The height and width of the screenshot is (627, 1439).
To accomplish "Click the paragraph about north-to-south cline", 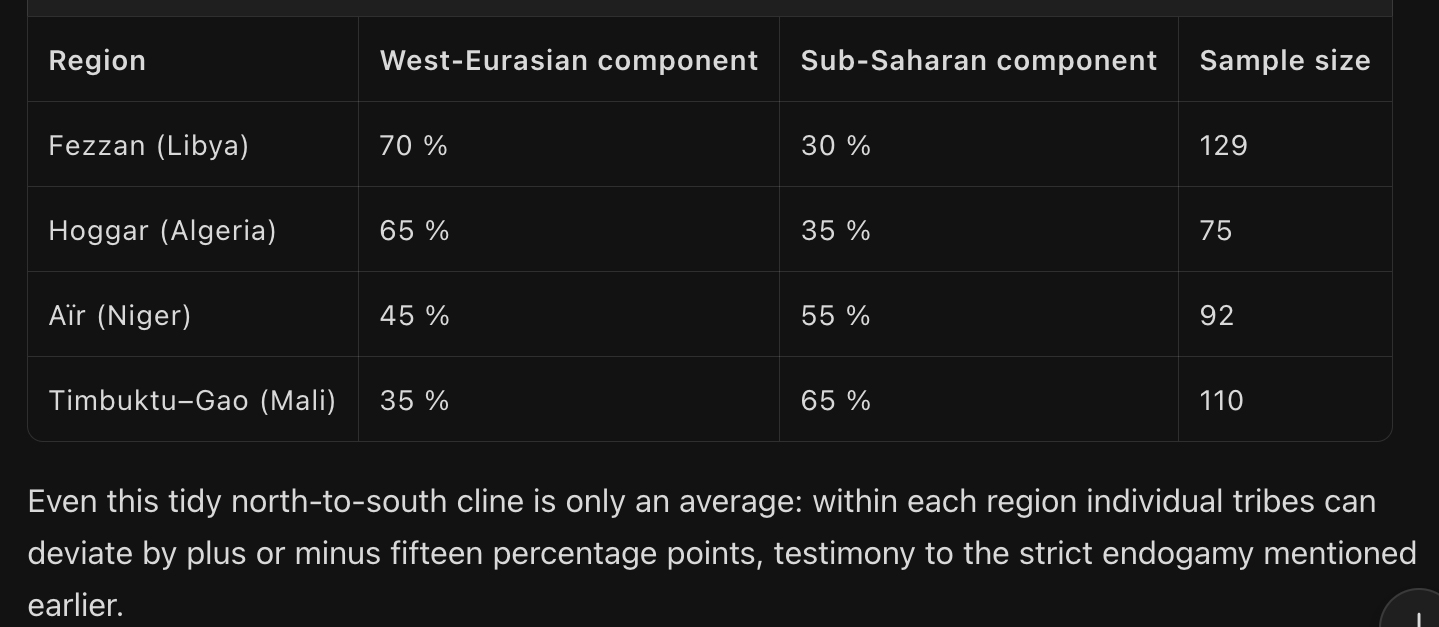I will pyautogui.click(x=700, y=553).
